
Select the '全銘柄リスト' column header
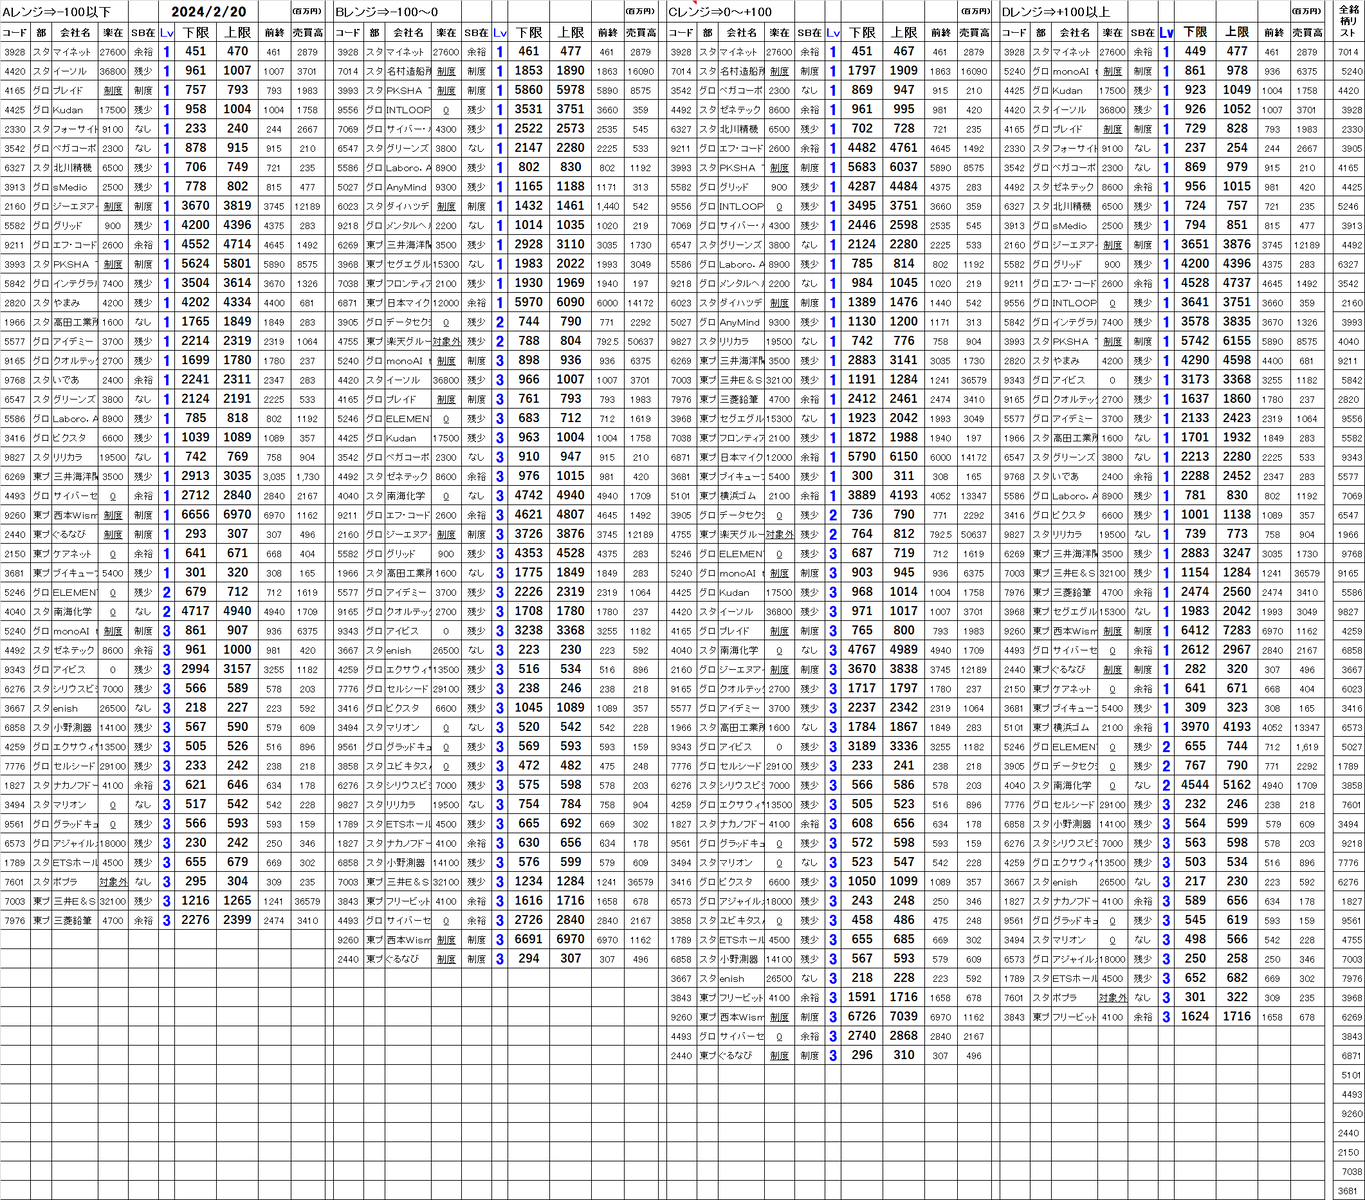[1349, 20]
